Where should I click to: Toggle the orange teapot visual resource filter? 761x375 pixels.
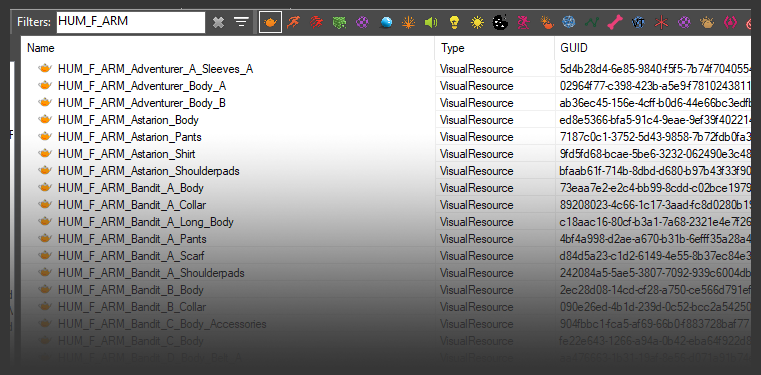(270, 22)
